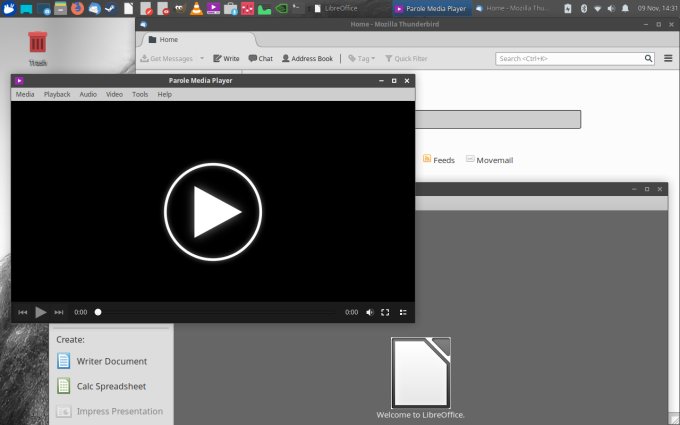This screenshot has width=680, height=425.
Task: Click the Parole volume speaker button
Action: pos(369,312)
